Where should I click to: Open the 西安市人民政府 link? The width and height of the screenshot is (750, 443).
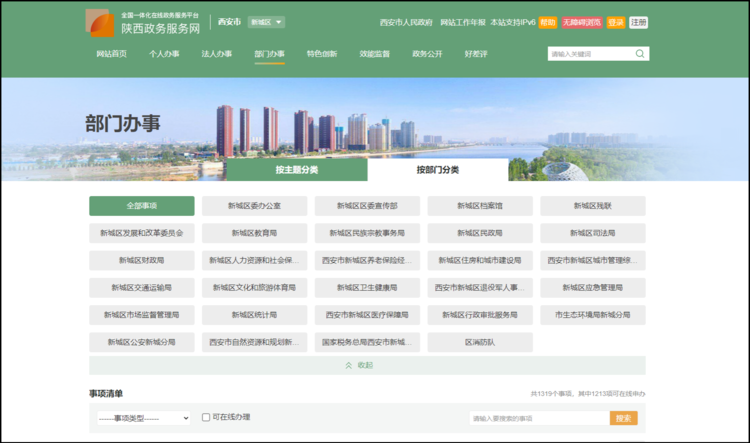click(x=407, y=22)
